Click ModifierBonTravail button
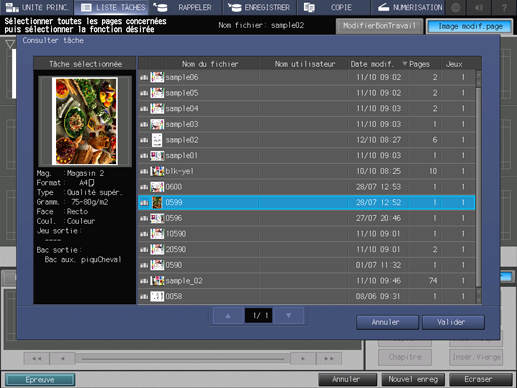This screenshot has width=517, height=388. pos(379,26)
